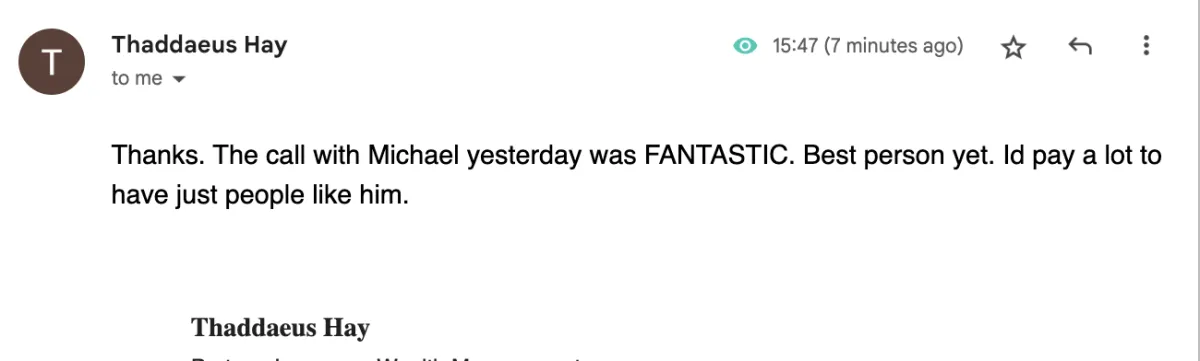1200x361 pixels.
Task: Click the text "have just people like him."
Action: tap(260, 195)
